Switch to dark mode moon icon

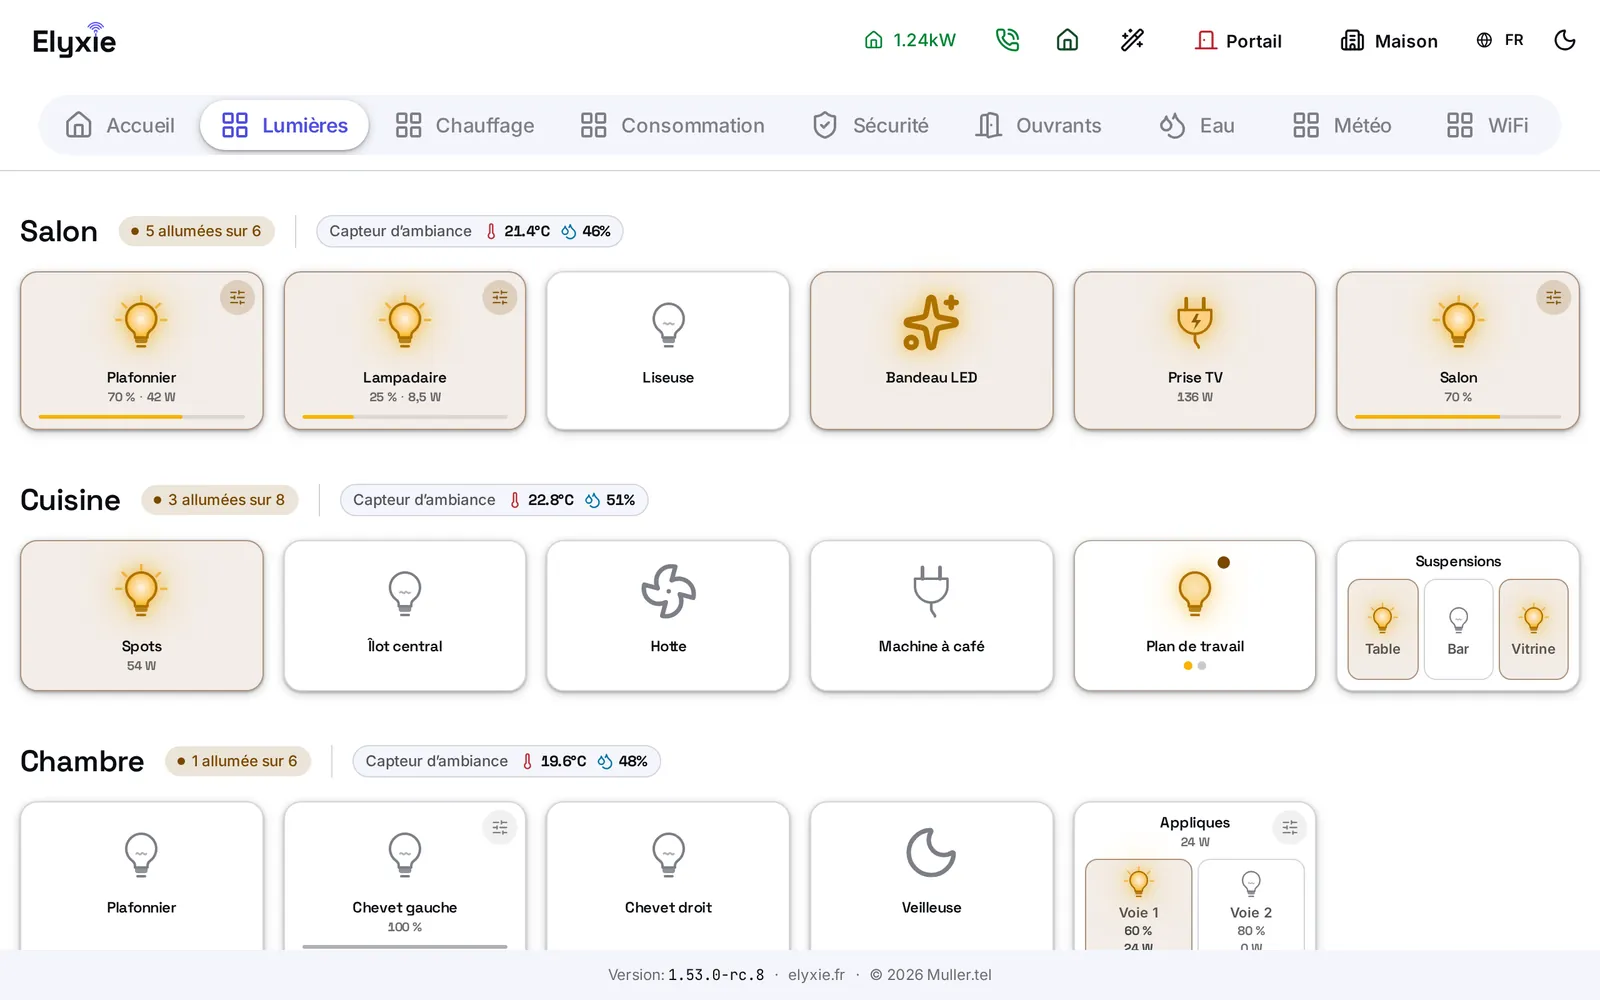[1565, 40]
